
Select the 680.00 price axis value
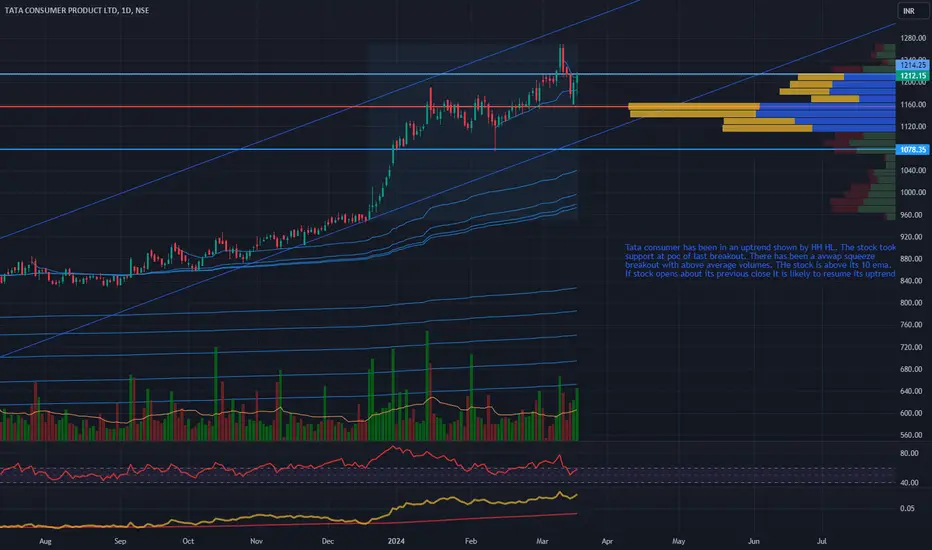(x=913, y=369)
